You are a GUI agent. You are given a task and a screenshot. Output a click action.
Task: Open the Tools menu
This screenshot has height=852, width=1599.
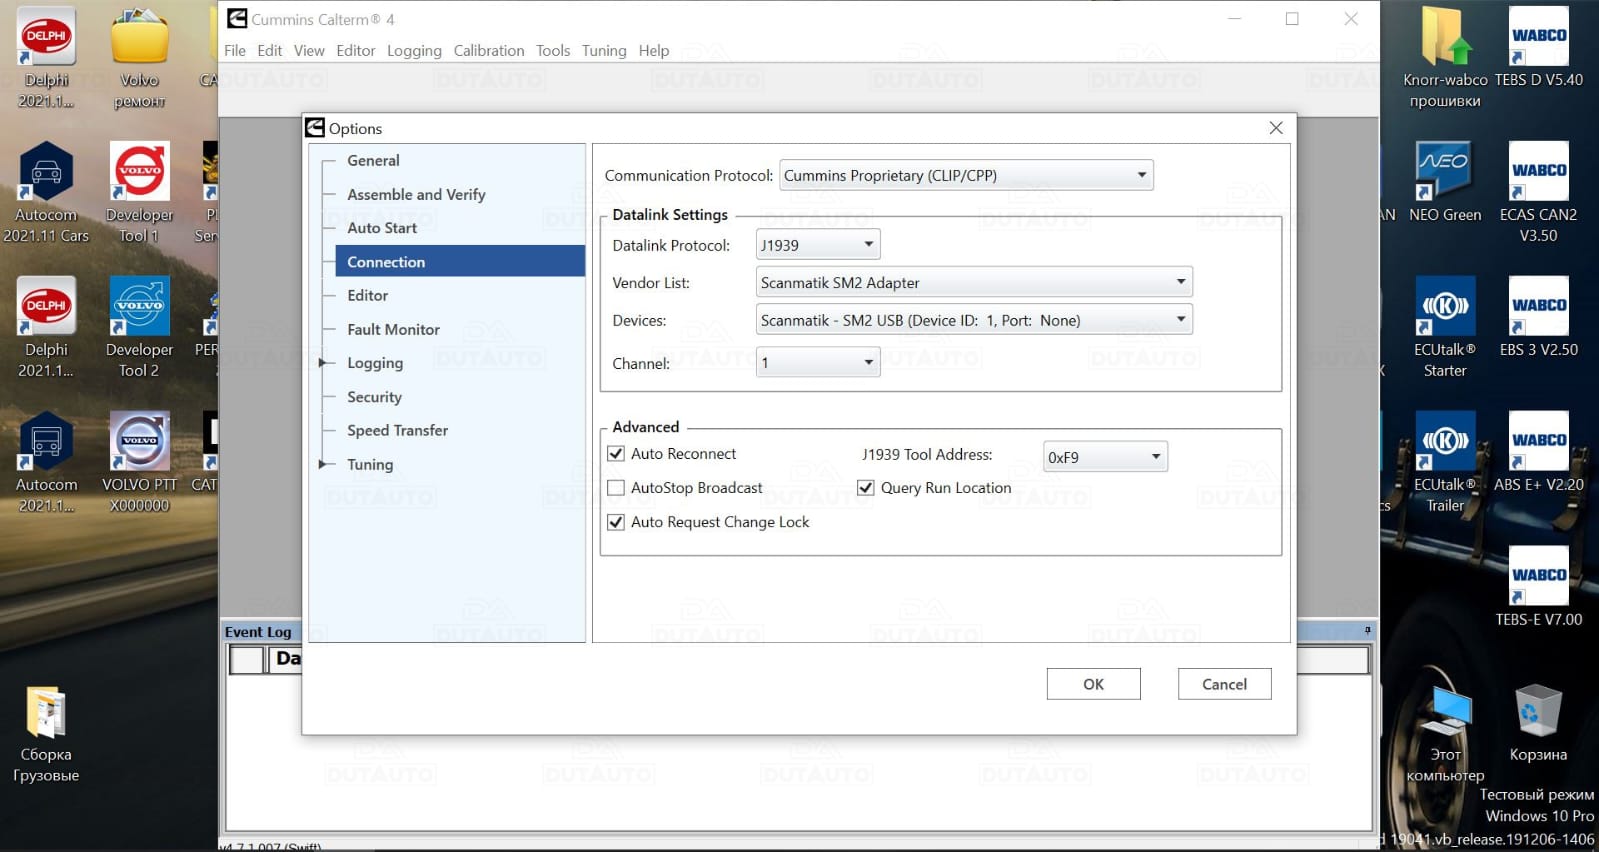pos(552,51)
